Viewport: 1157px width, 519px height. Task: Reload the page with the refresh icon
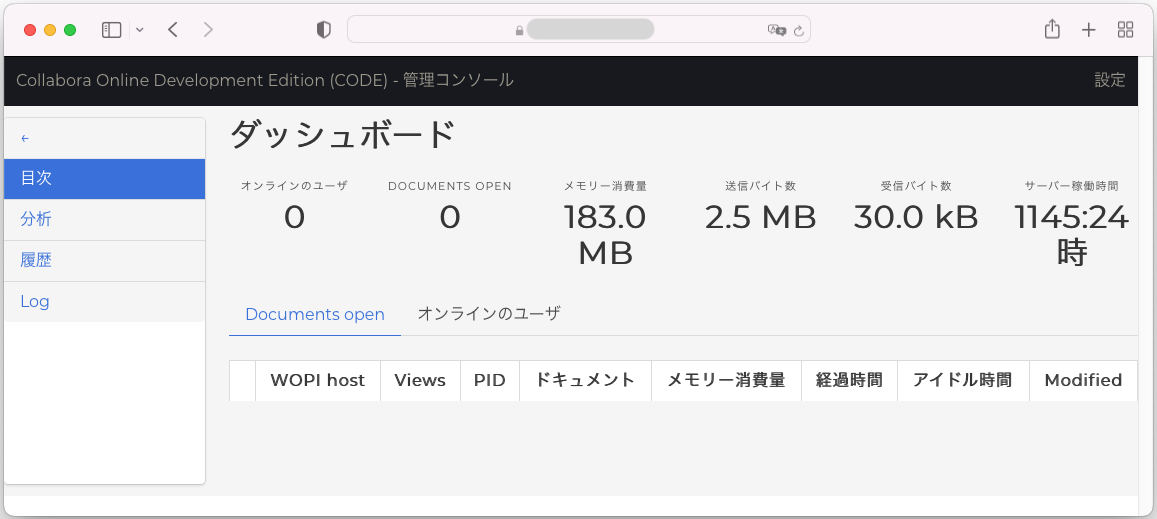tap(798, 30)
